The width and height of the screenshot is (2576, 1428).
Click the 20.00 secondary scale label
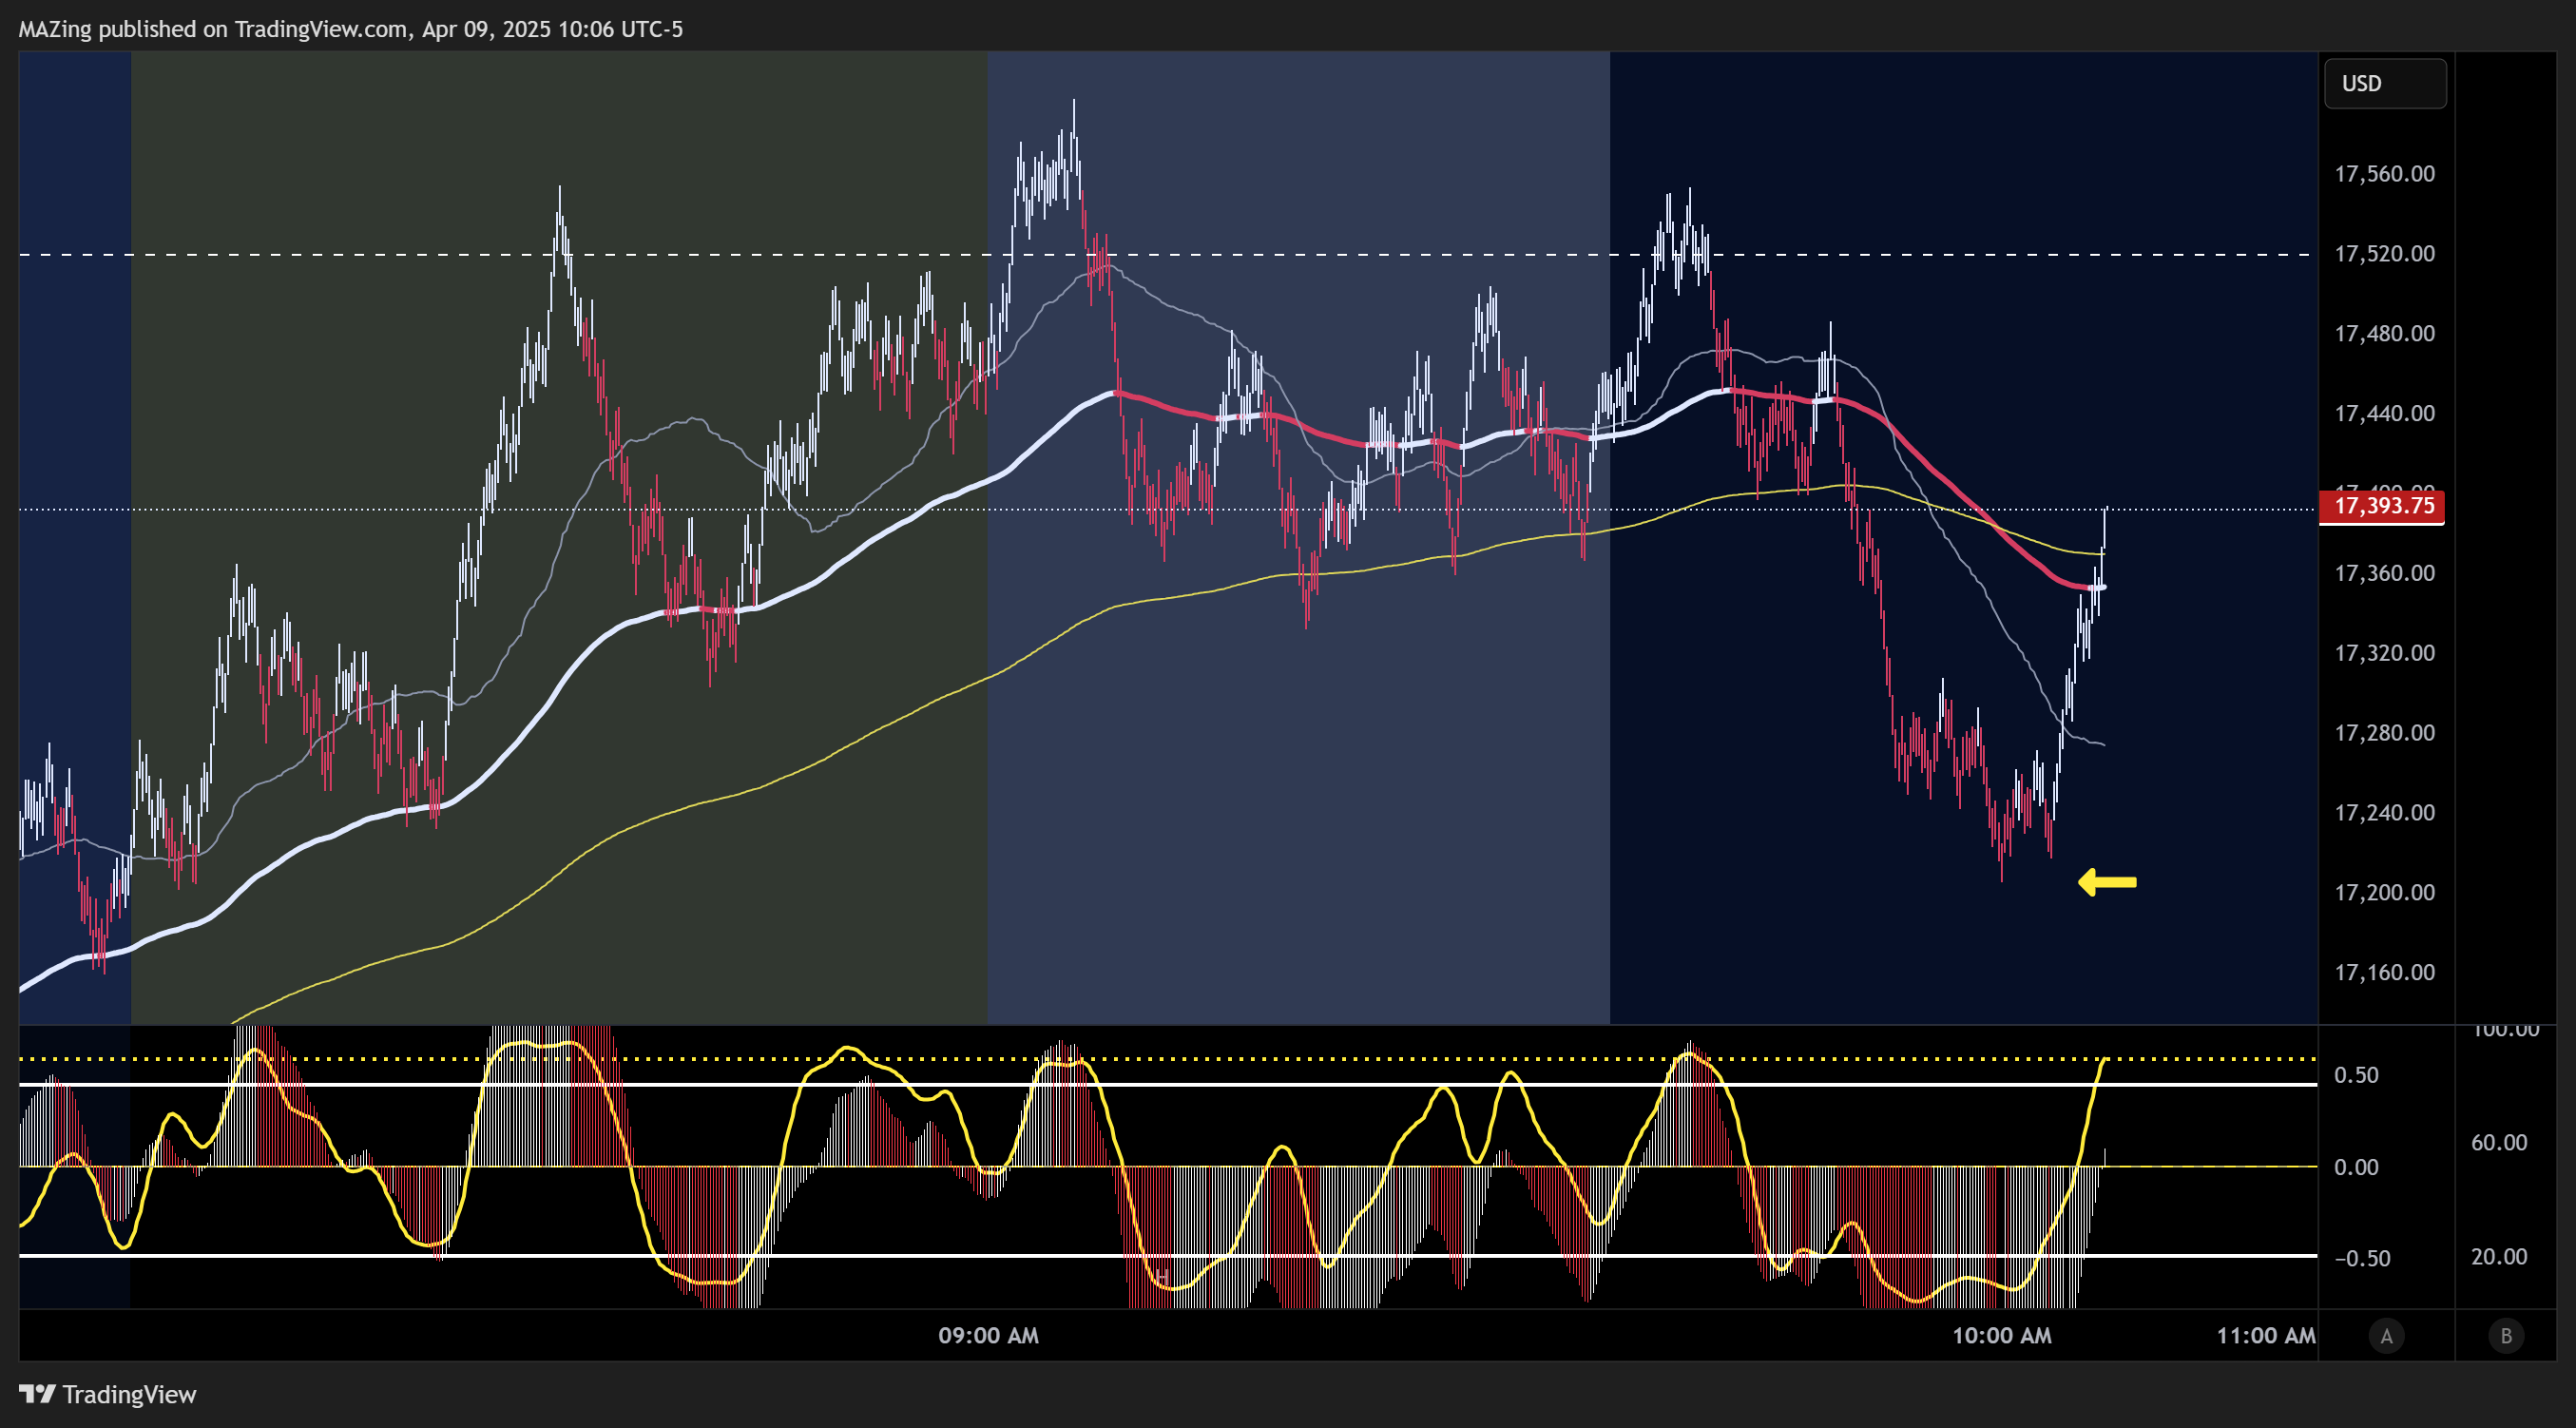click(x=2499, y=1258)
